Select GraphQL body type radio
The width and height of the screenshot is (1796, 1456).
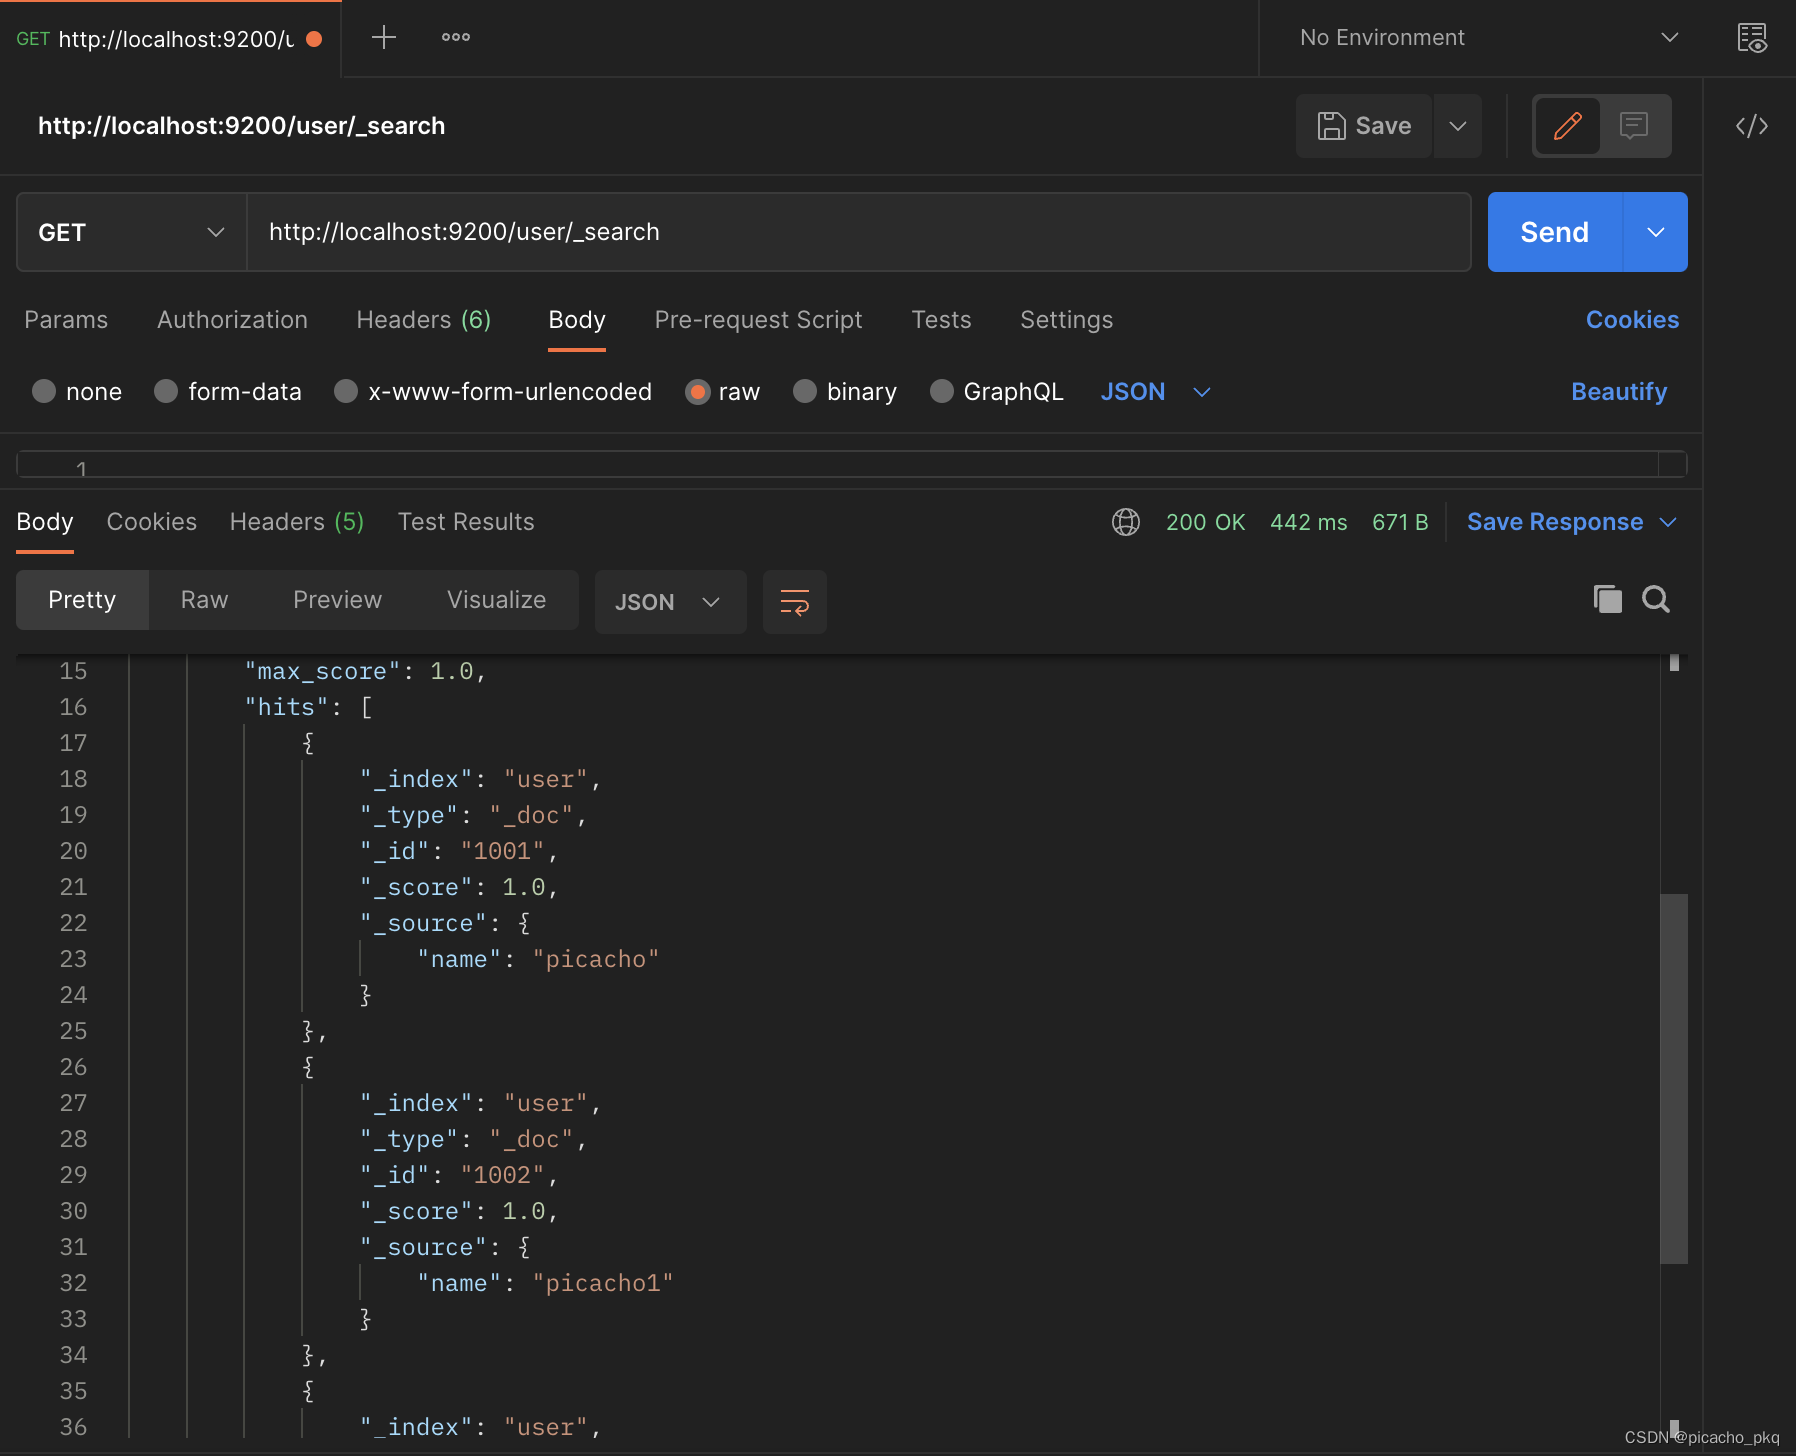(x=942, y=391)
